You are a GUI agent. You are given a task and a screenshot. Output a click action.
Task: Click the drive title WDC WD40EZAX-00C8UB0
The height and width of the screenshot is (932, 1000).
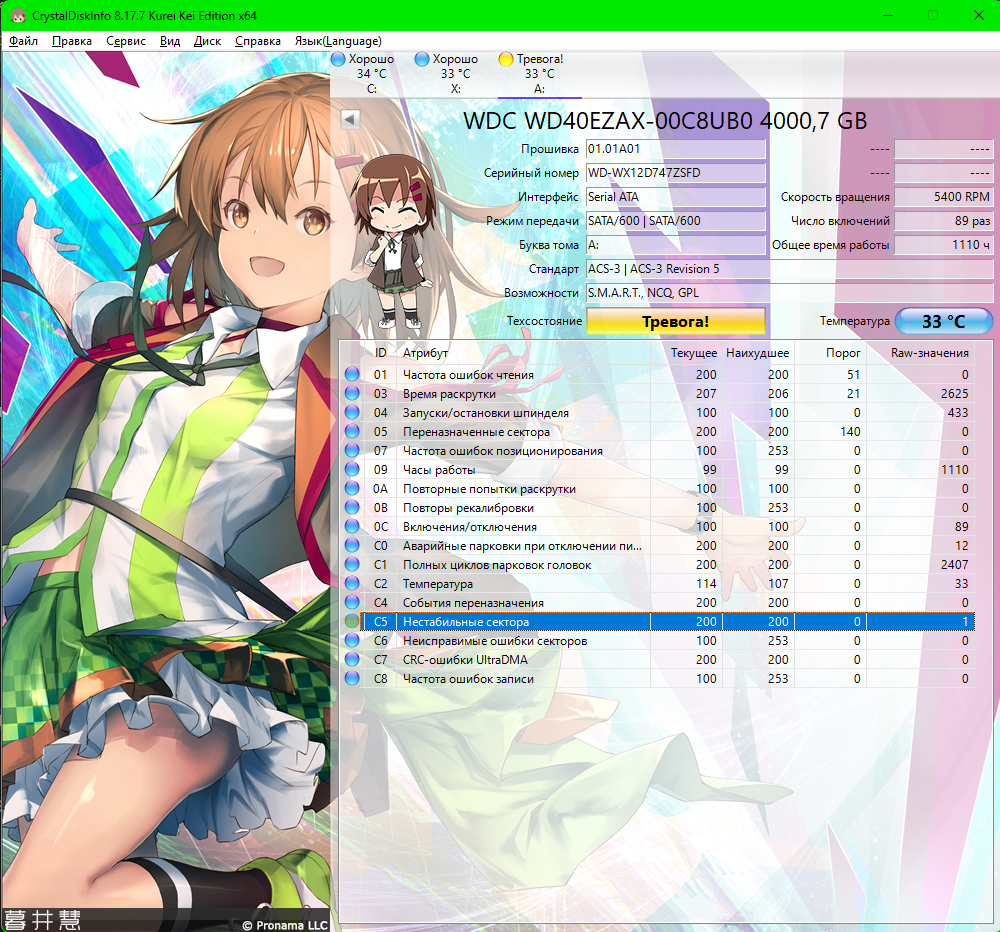pyautogui.click(x=665, y=121)
